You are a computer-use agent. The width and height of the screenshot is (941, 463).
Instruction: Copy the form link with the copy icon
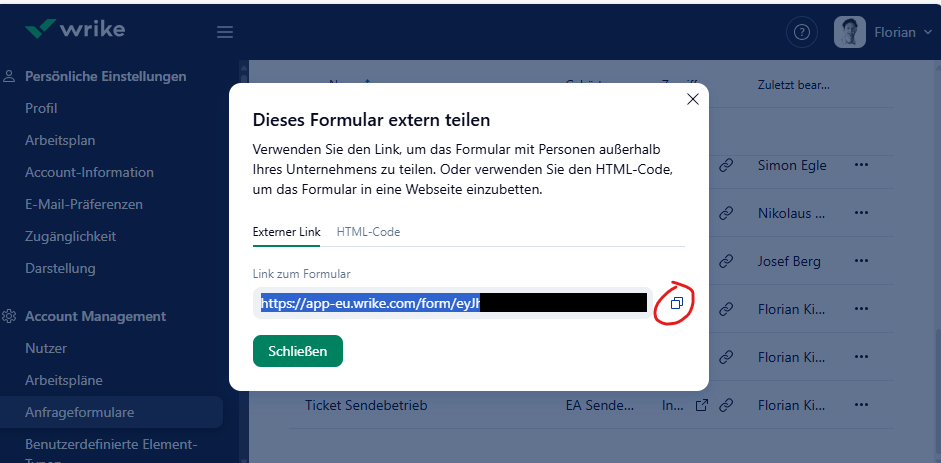coord(677,303)
